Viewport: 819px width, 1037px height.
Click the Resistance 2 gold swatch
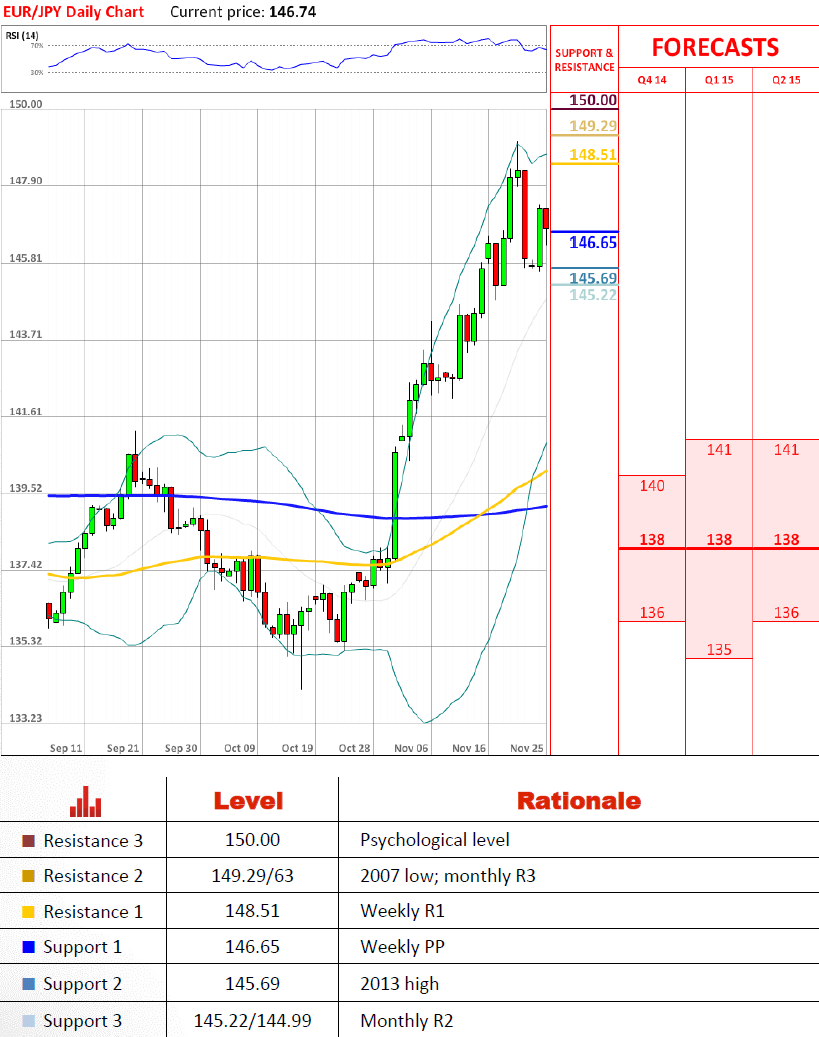(28, 876)
